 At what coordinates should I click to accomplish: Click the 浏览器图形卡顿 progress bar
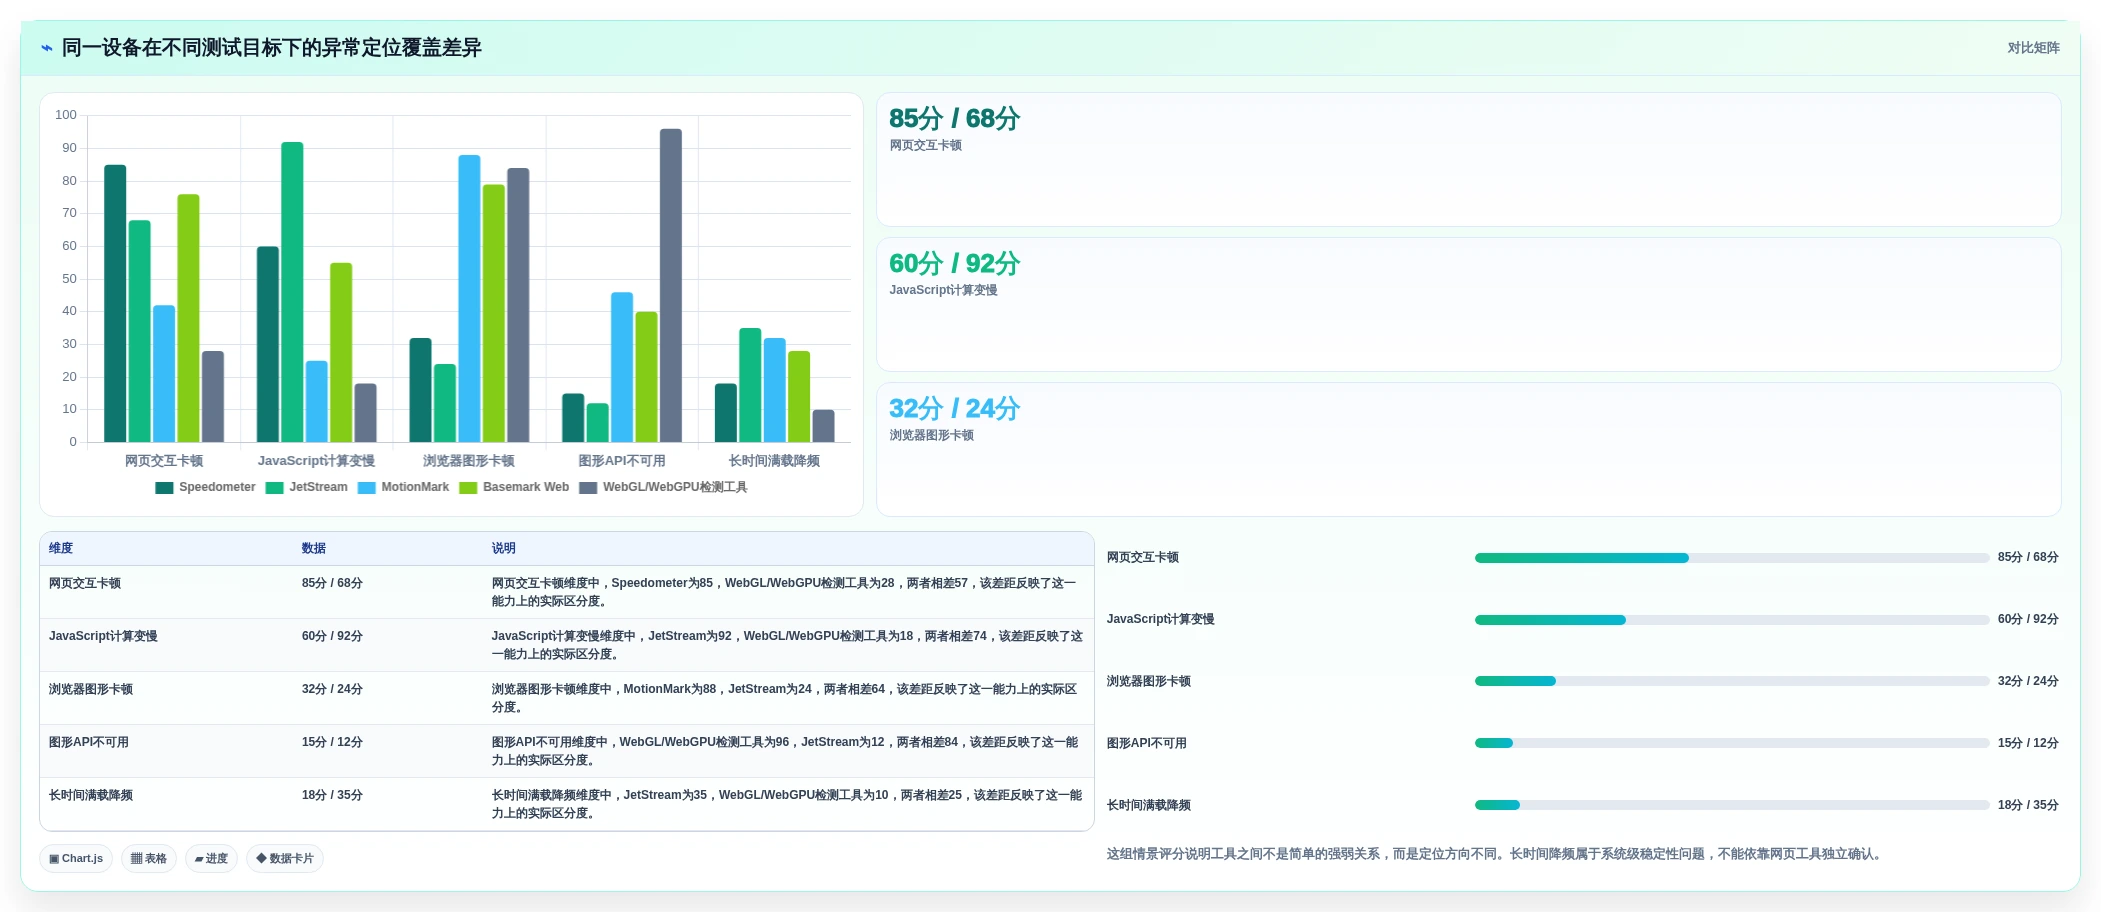tap(1731, 682)
